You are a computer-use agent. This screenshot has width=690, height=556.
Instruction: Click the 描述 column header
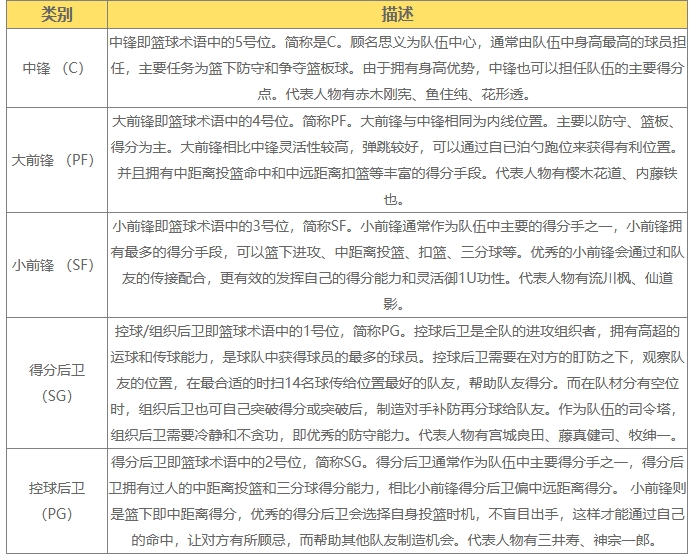(x=396, y=16)
